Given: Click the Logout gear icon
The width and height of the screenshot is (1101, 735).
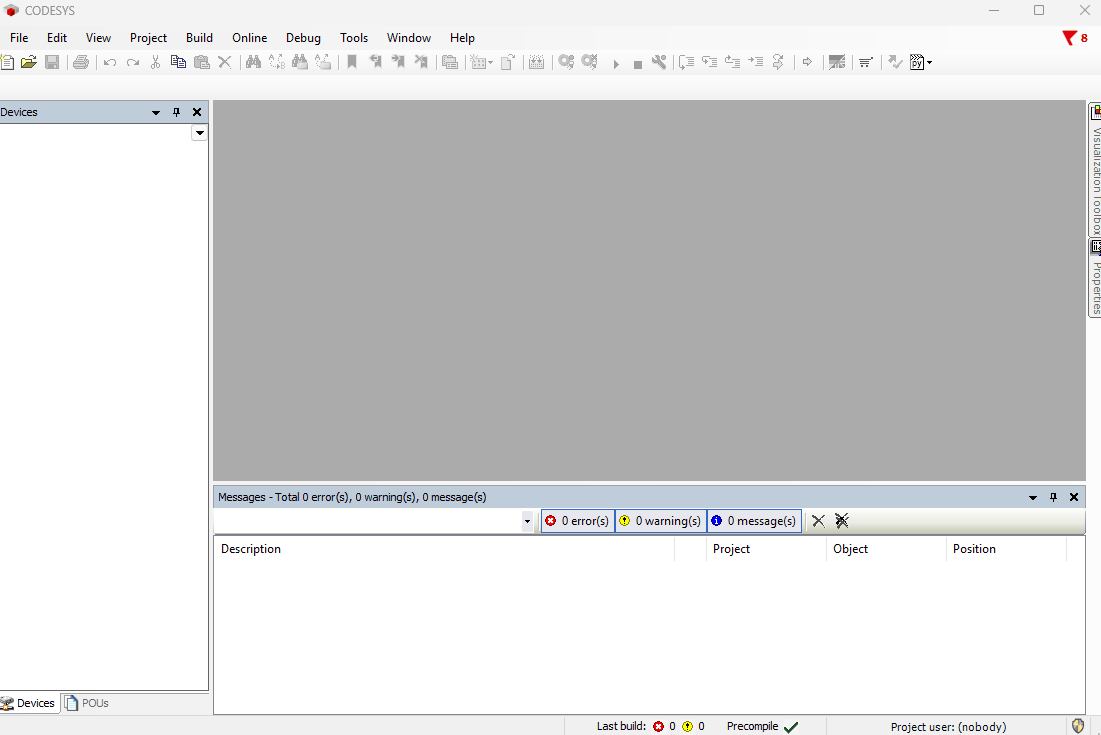Looking at the screenshot, I should click(x=589, y=62).
